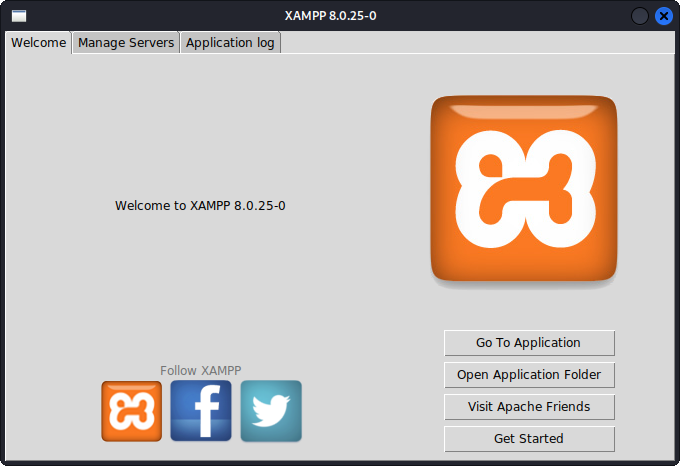Switch to the Manage Servers tab
The image size is (680, 466).
click(x=126, y=42)
